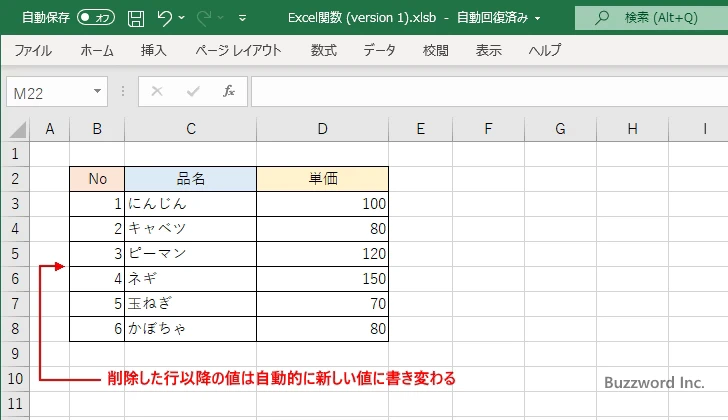
Task: Click the かぼちゃ cell
Action: coord(191,329)
